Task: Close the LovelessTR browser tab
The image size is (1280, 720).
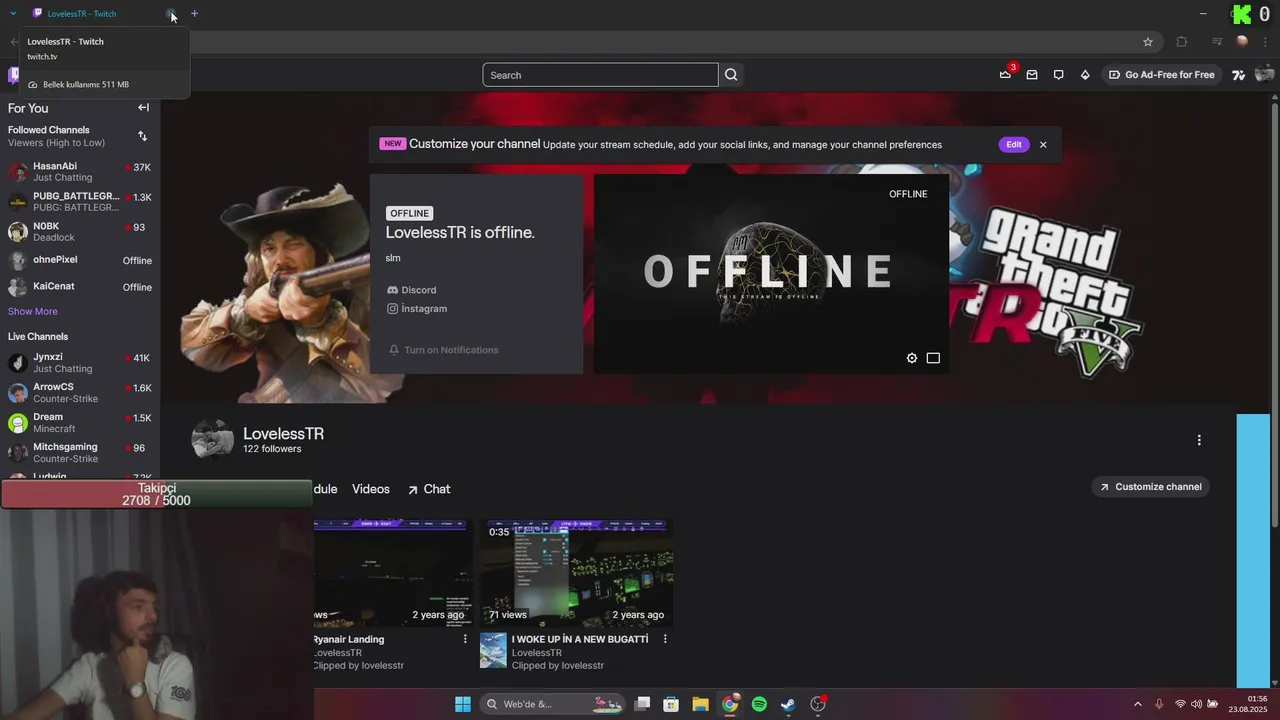Action: click(172, 14)
